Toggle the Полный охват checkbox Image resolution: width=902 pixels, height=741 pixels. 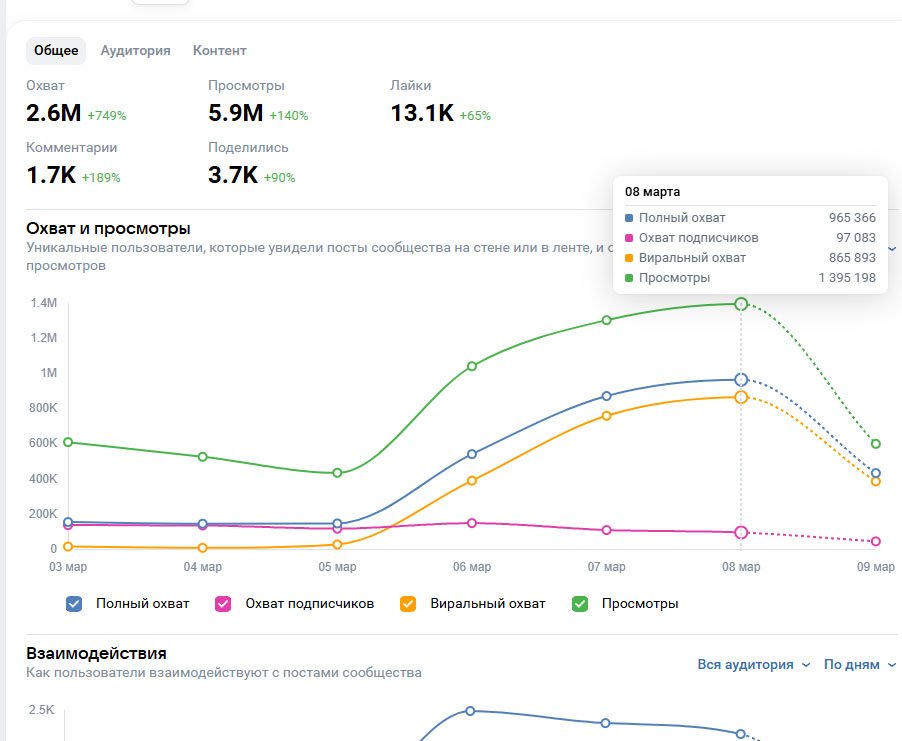74,604
